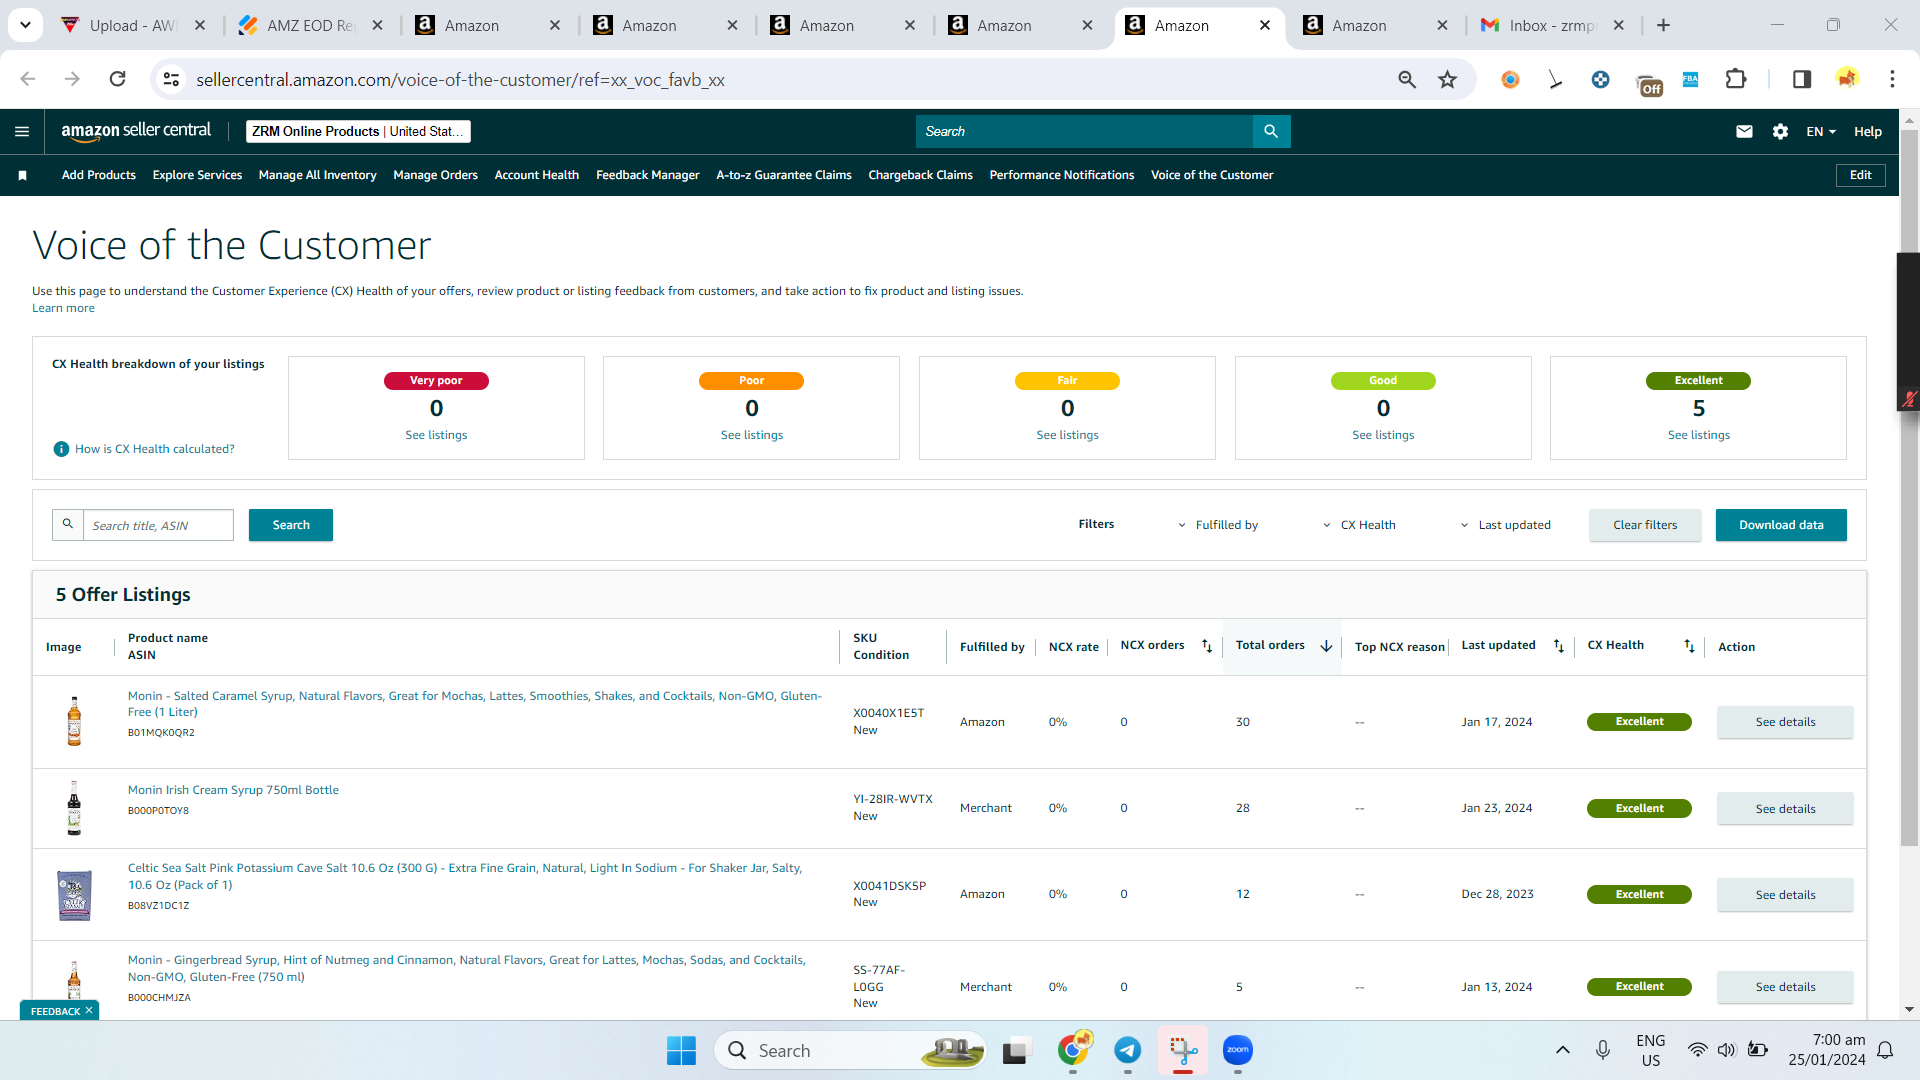The width and height of the screenshot is (1920, 1080).
Task: Open the messages envelope icon
Action: click(x=1744, y=131)
